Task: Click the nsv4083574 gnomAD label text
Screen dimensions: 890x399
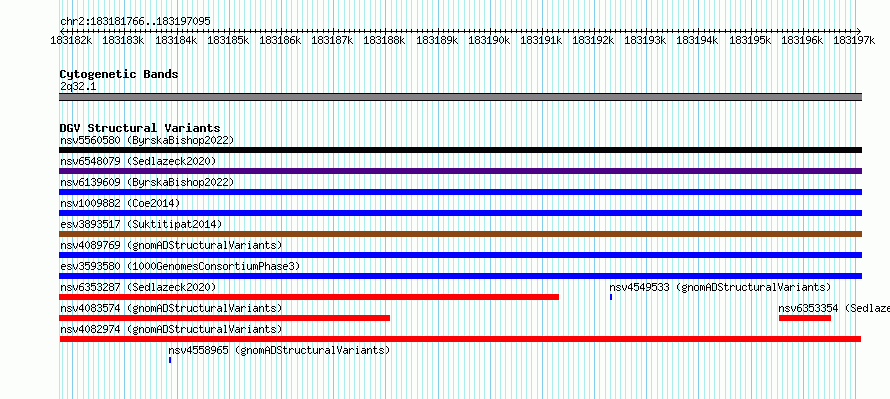Action: click(x=171, y=308)
